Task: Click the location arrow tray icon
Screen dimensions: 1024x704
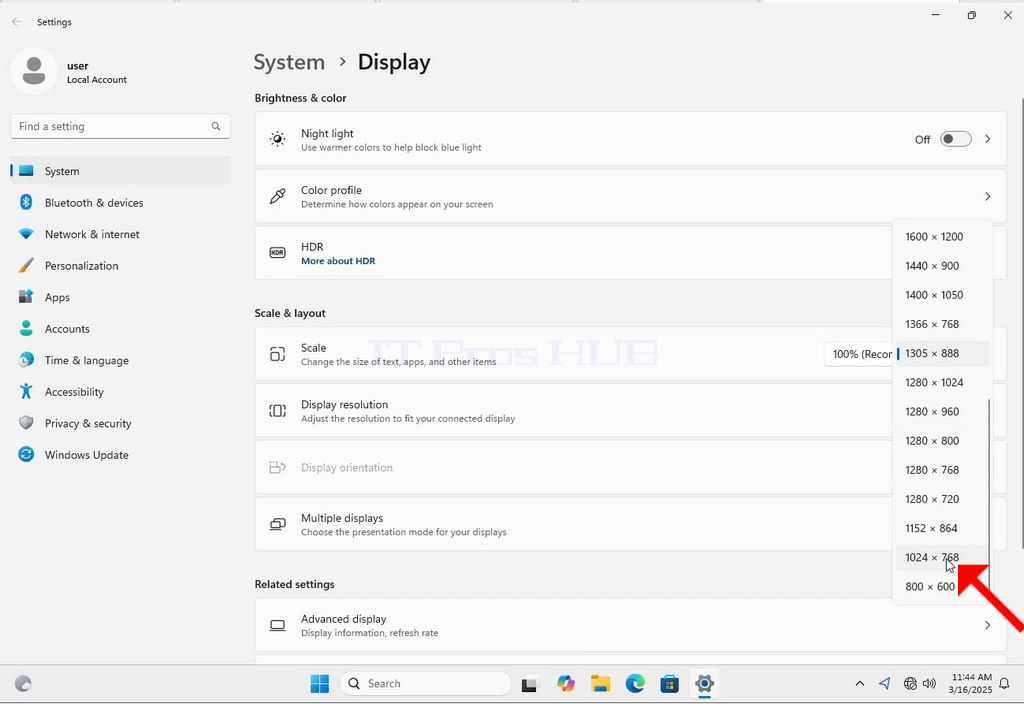Action: point(884,684)
